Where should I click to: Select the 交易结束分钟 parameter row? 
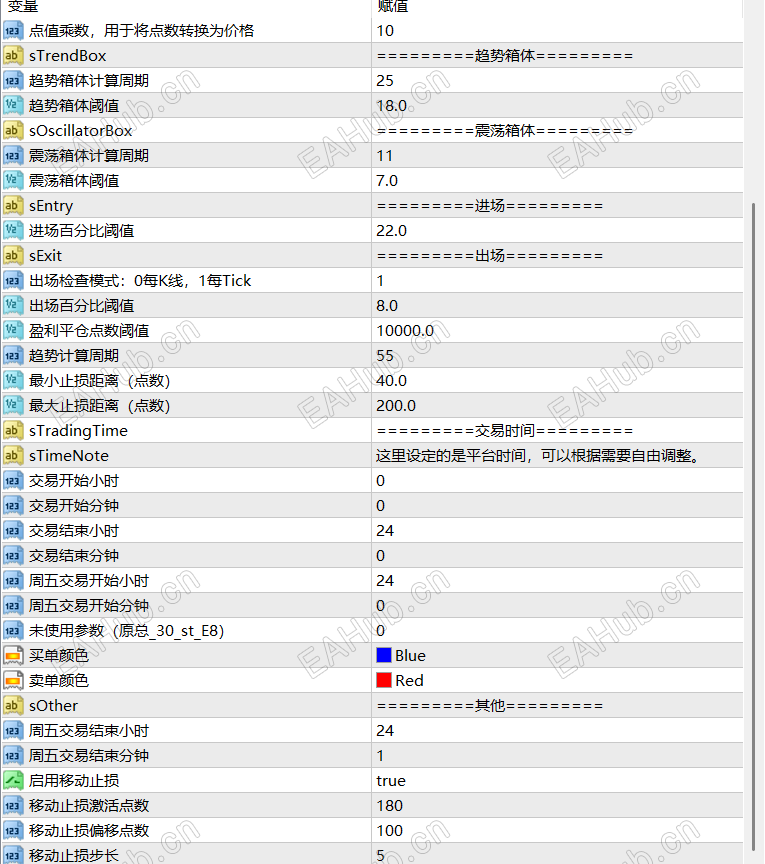click(372, 555)
